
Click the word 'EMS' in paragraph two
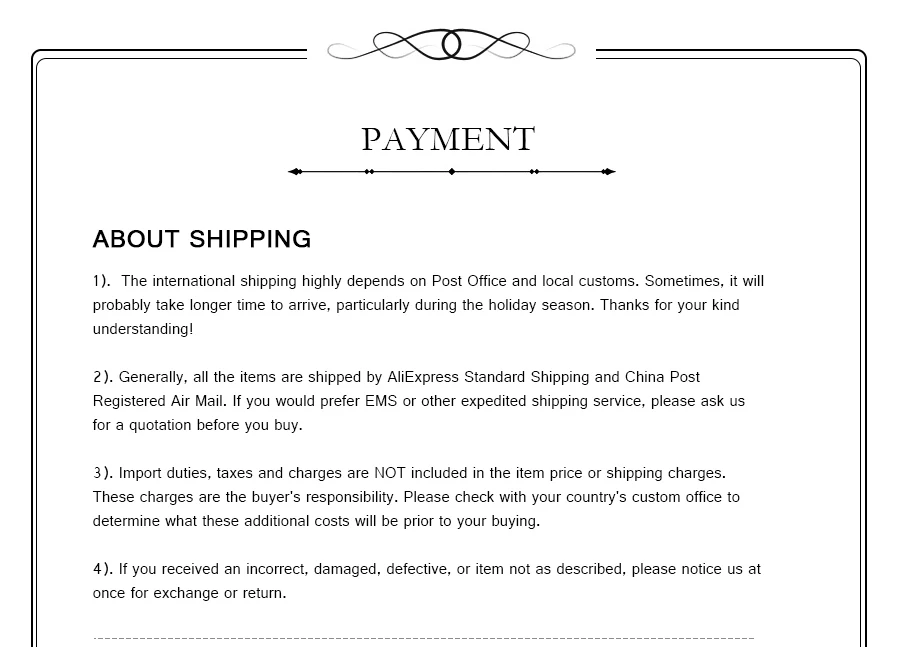(x=381, y=401)
